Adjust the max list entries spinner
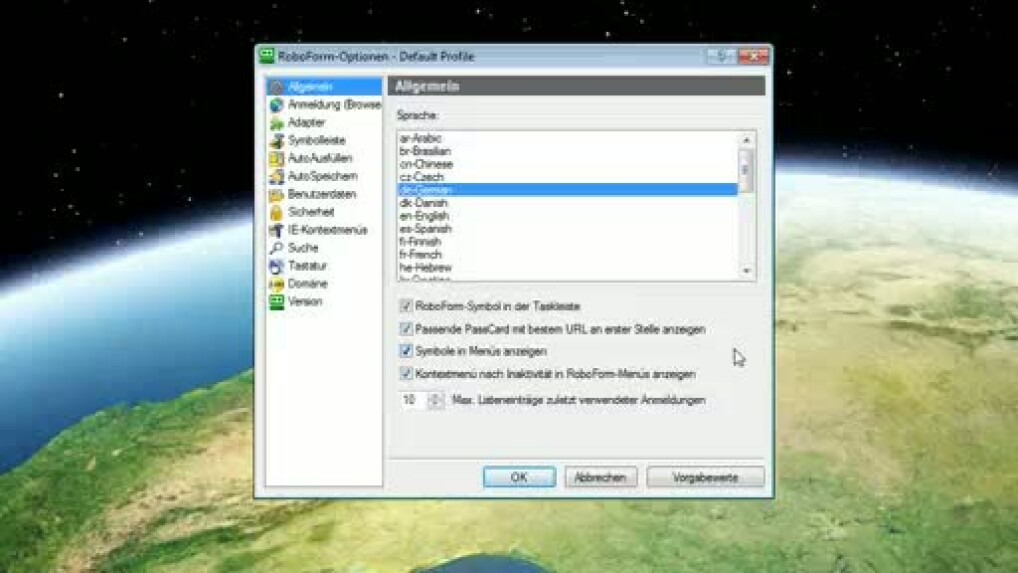The height and width of the screenshot is (573, 1018). pyautogui.click(x=435, y=400)
